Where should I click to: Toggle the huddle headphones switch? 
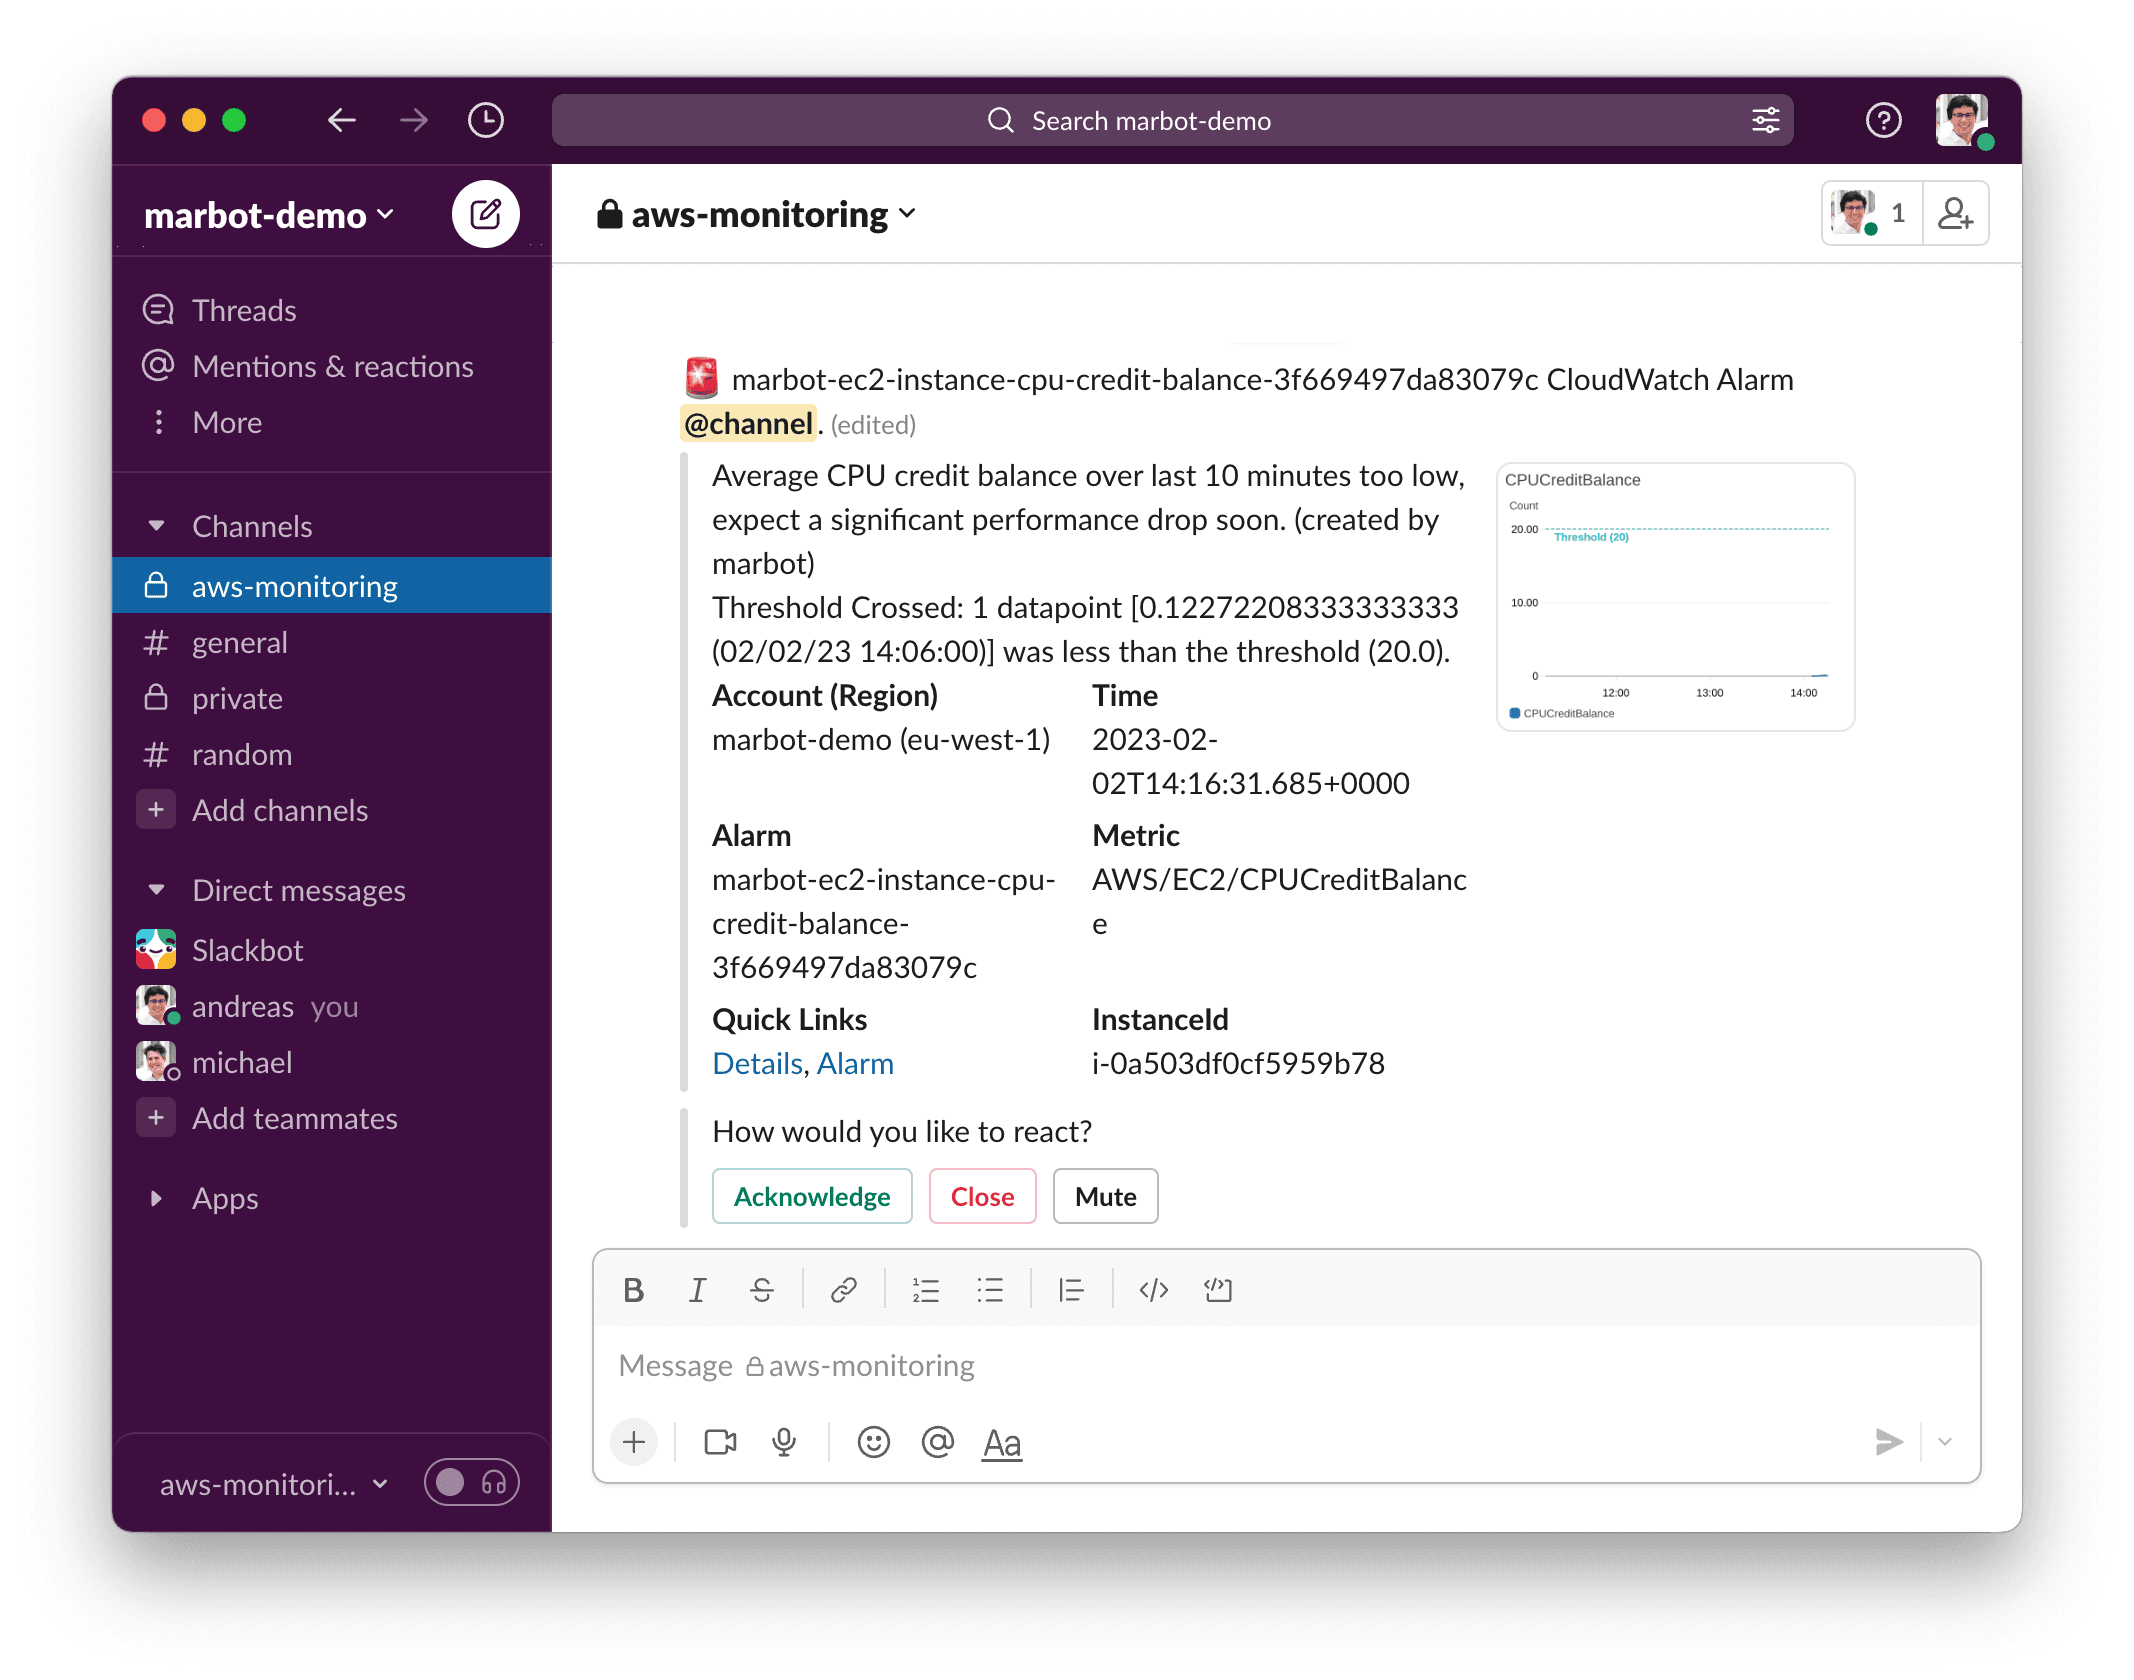472,1482
